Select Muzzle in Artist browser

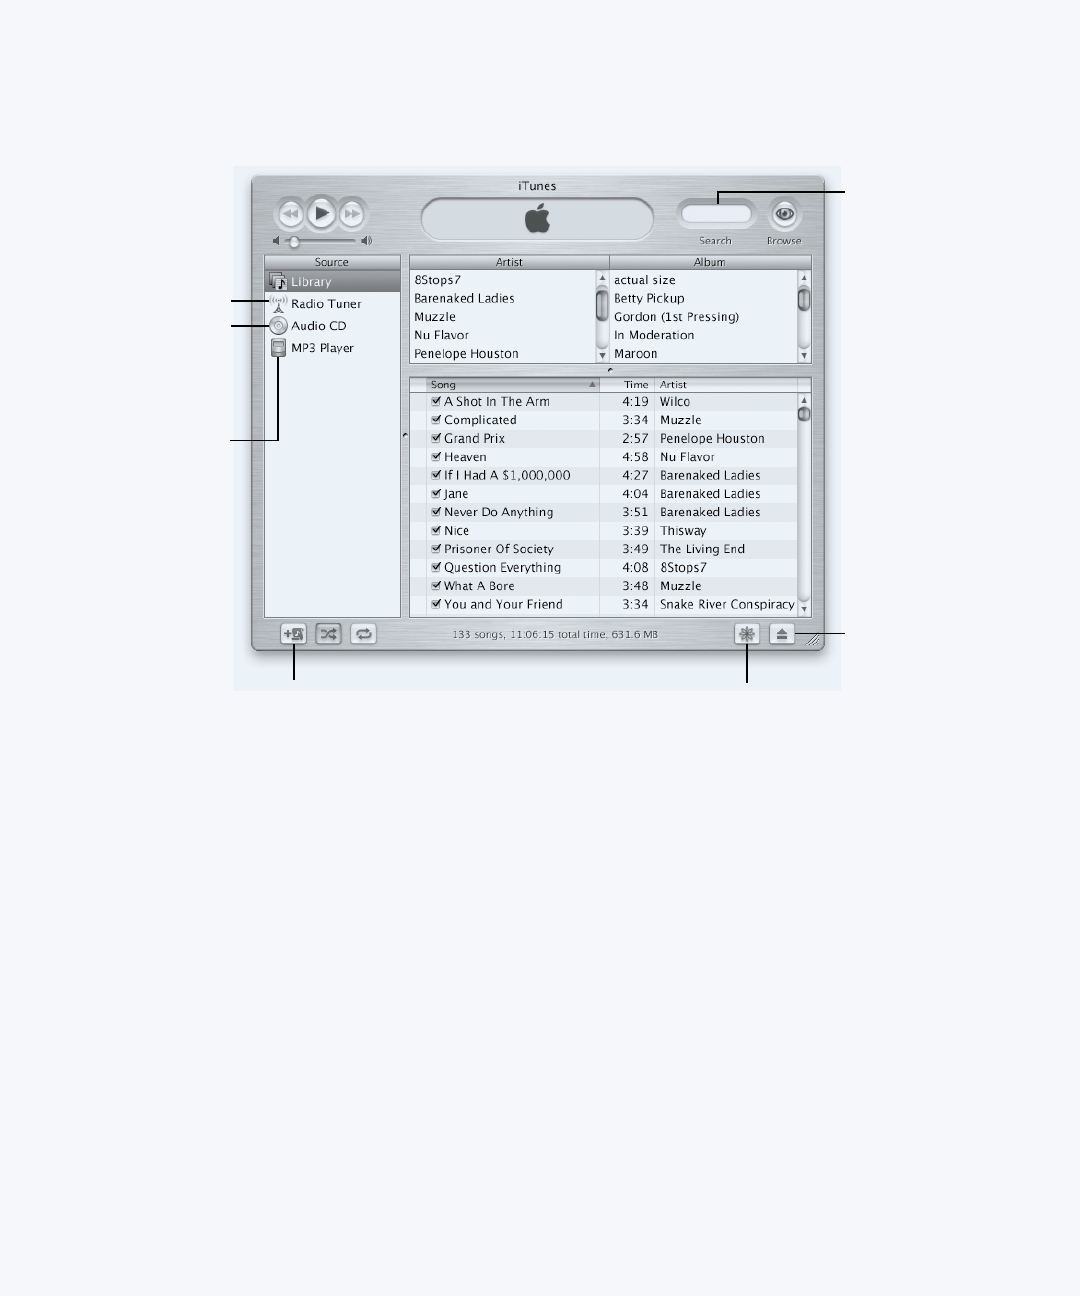click(x=503, y=317)
